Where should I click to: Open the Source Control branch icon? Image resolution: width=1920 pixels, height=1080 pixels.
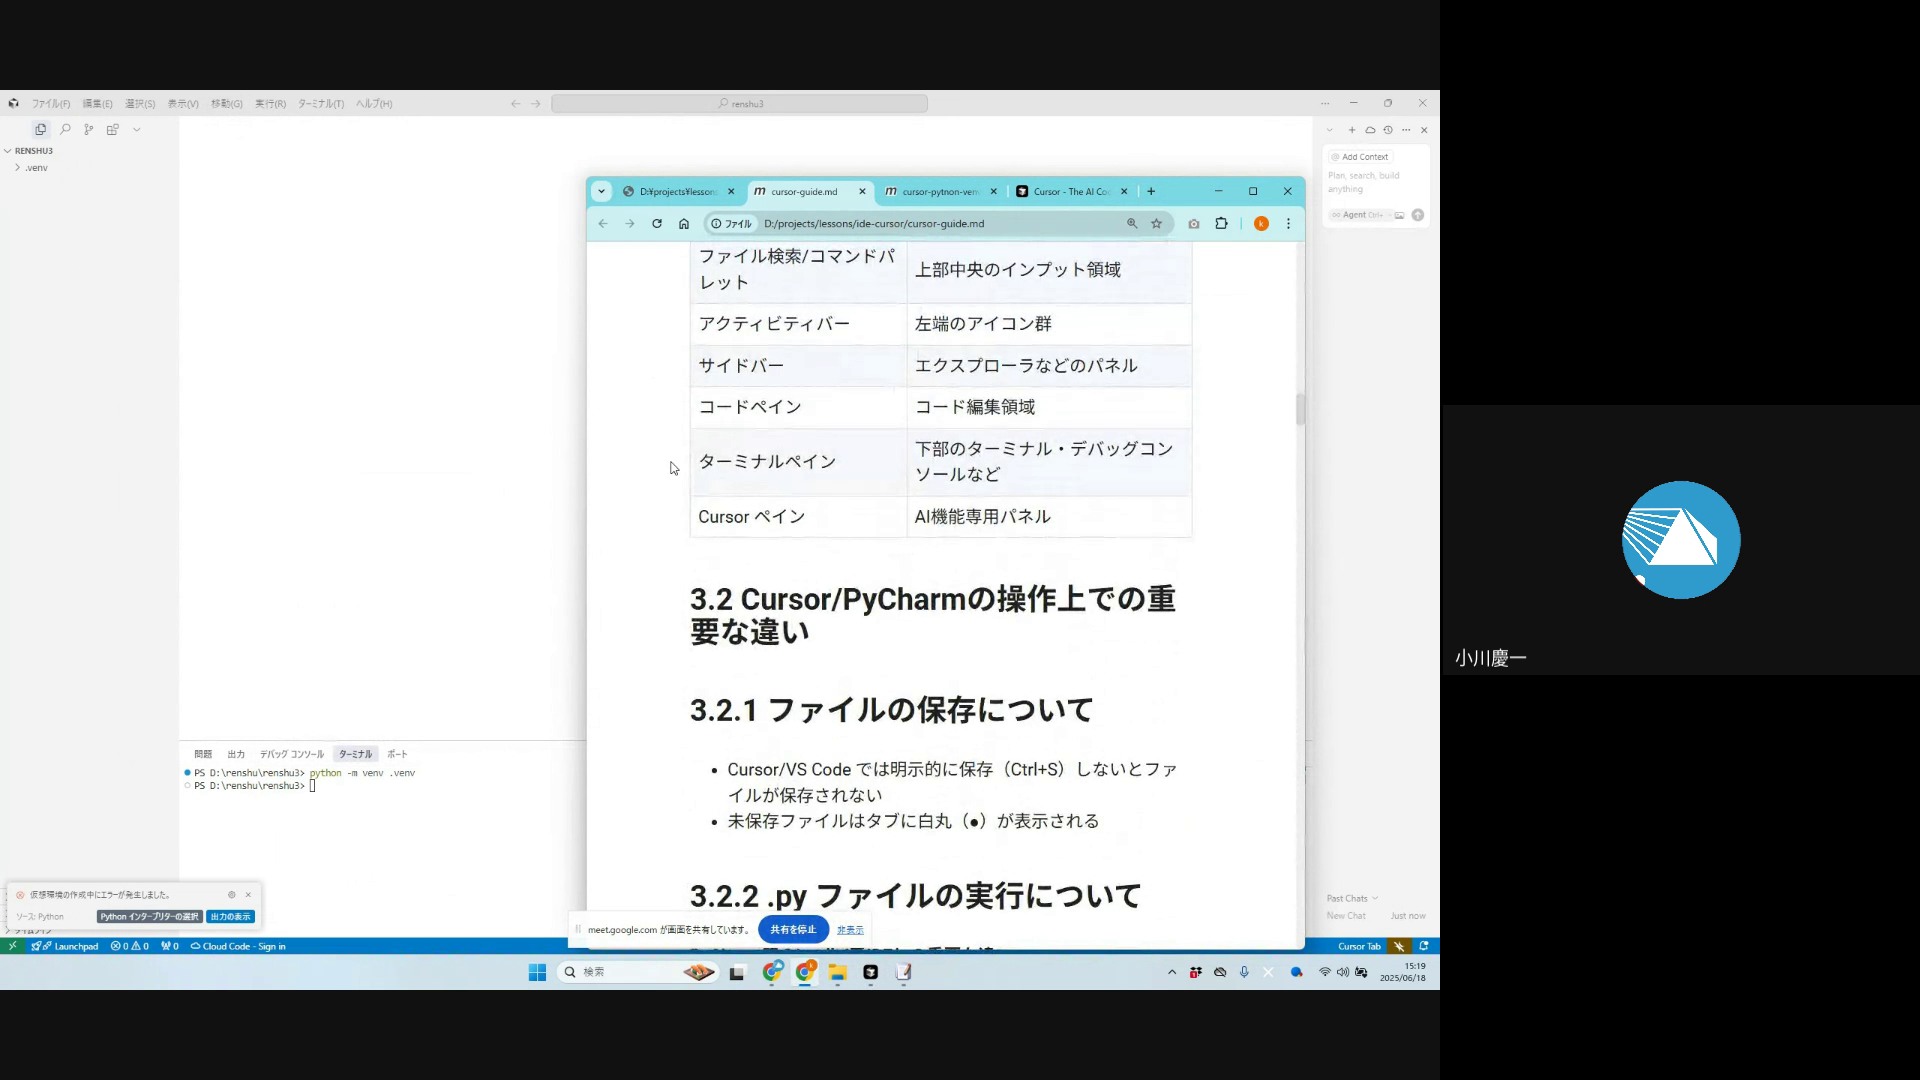pyautogui.click(x=89, y=129)
